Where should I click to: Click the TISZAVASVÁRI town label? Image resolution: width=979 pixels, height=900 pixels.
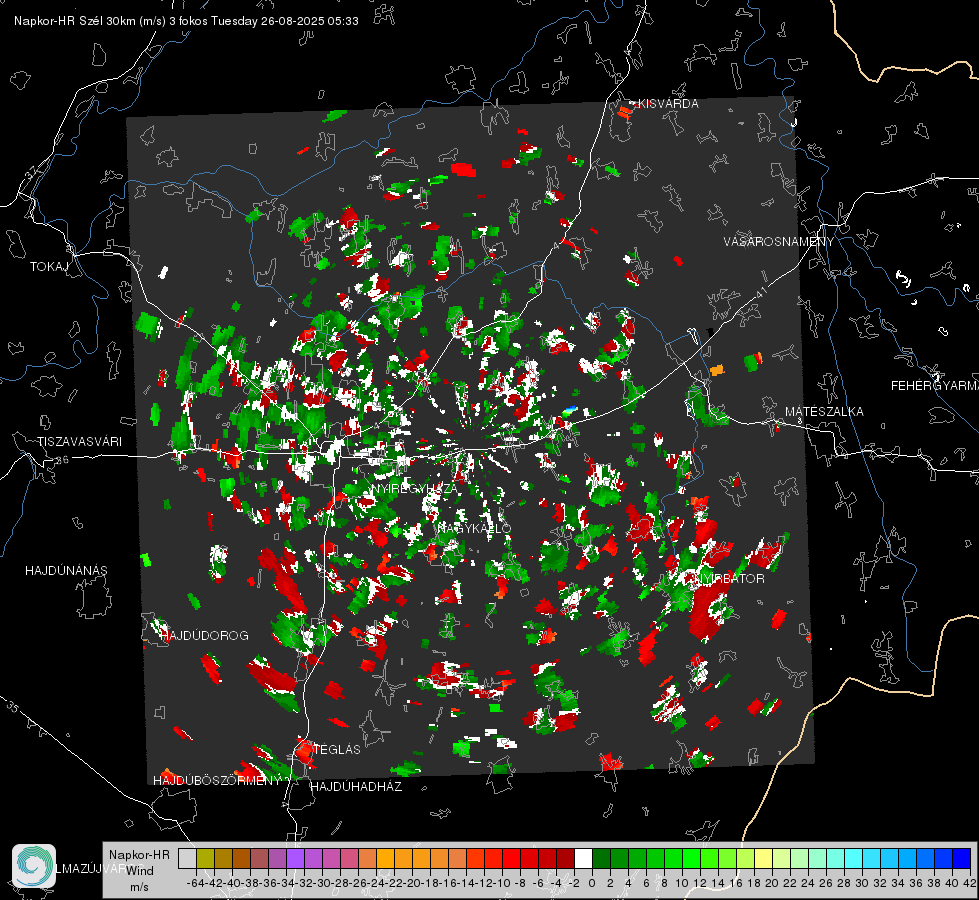[x=79, y=442]
